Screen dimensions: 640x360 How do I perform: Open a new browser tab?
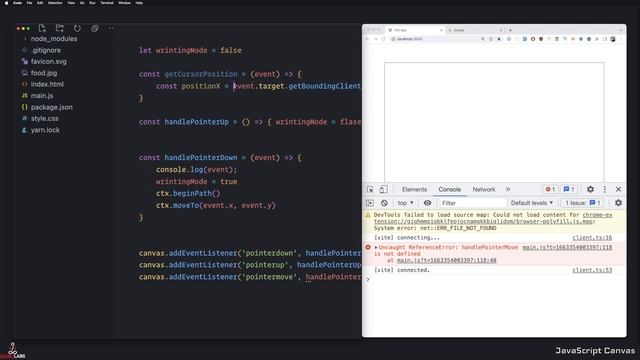[510, 30]
